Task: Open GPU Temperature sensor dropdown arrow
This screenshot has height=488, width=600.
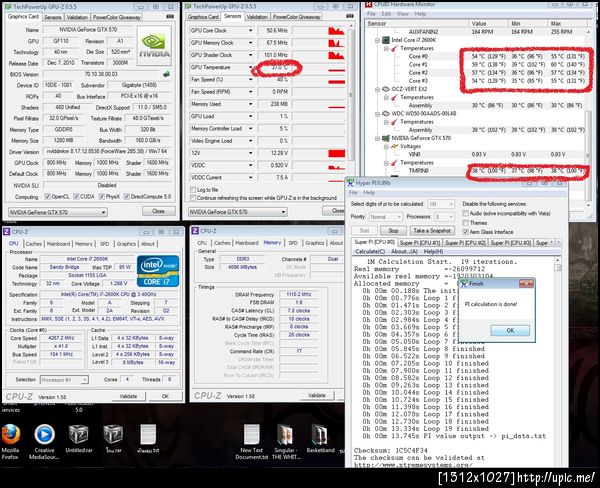Action: [251, 67]
